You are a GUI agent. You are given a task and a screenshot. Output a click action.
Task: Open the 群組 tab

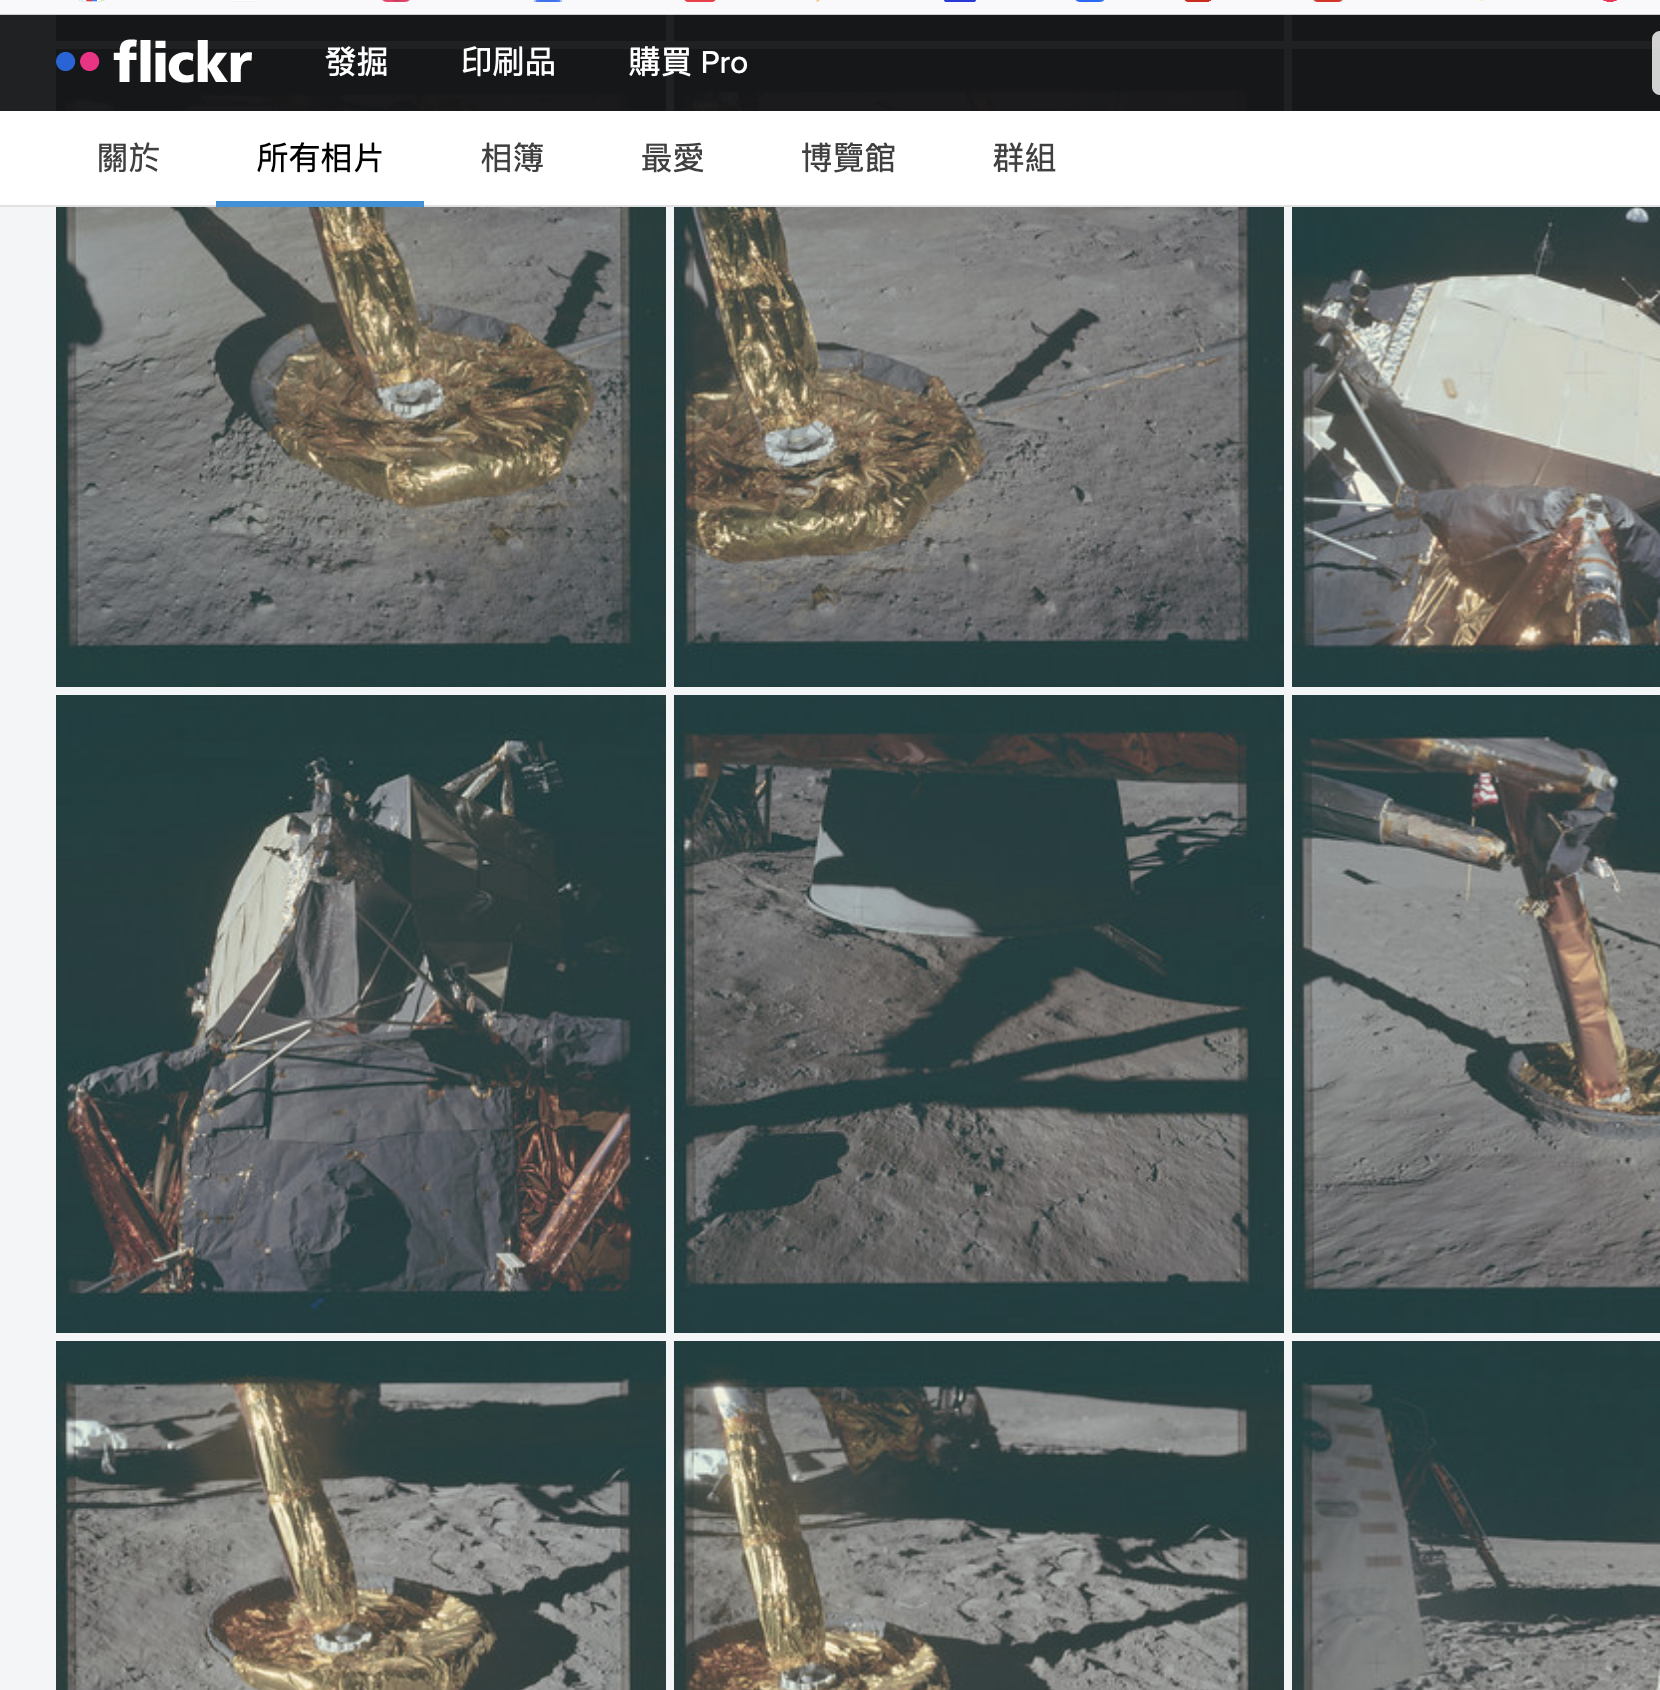[1024, 158]
